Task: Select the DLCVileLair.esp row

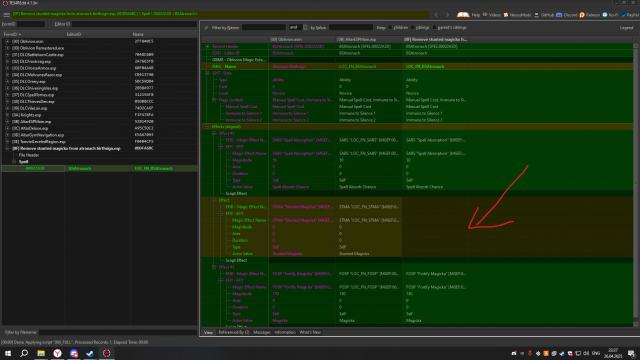Action: click(x=100, y=108)
